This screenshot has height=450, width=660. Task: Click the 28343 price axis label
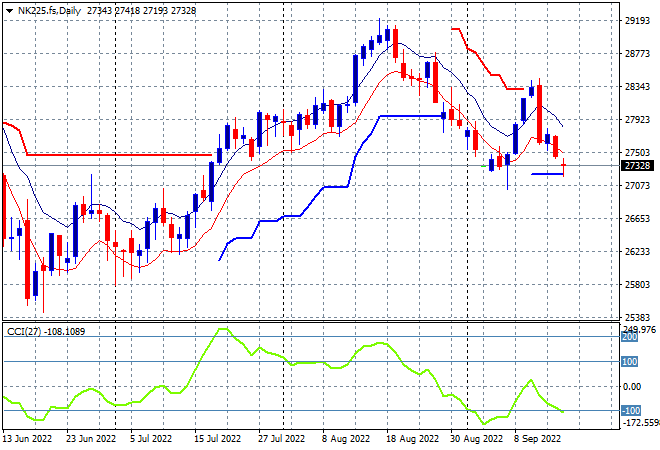click(x=637, y=87)
